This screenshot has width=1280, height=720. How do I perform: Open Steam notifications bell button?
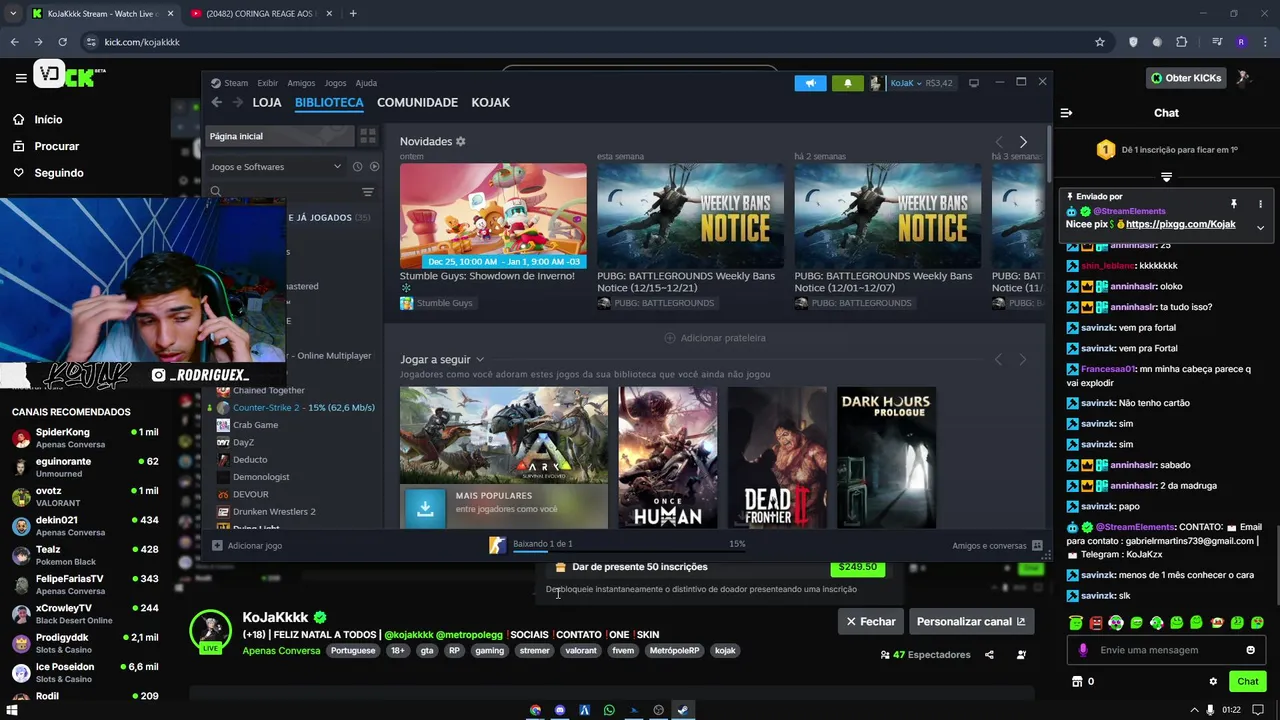(848, 83)
